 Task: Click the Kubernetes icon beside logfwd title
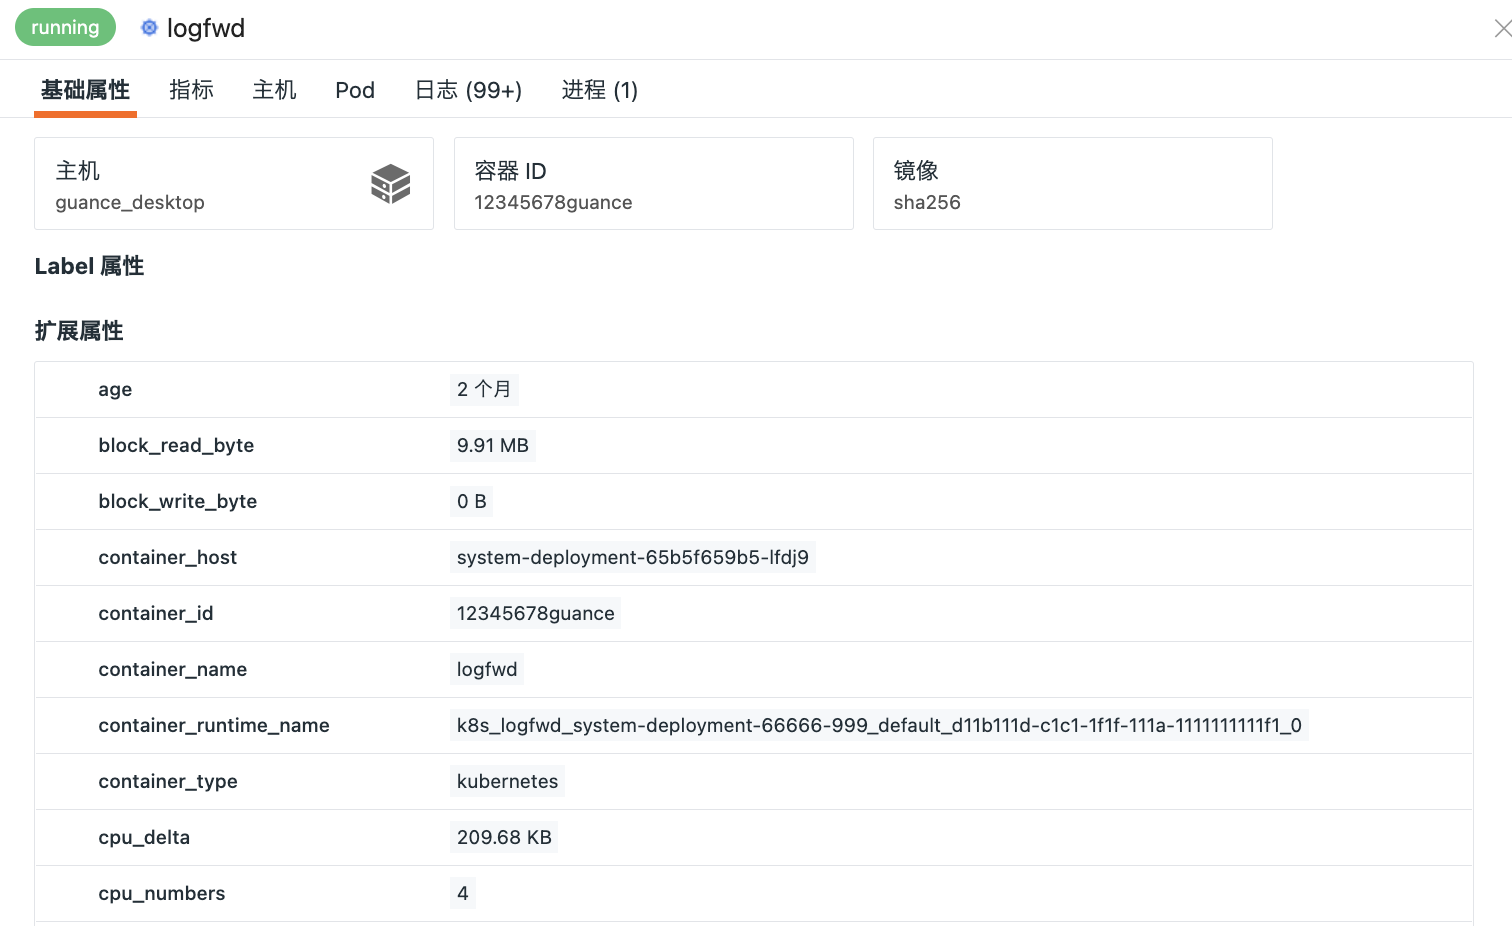point(149,28)
